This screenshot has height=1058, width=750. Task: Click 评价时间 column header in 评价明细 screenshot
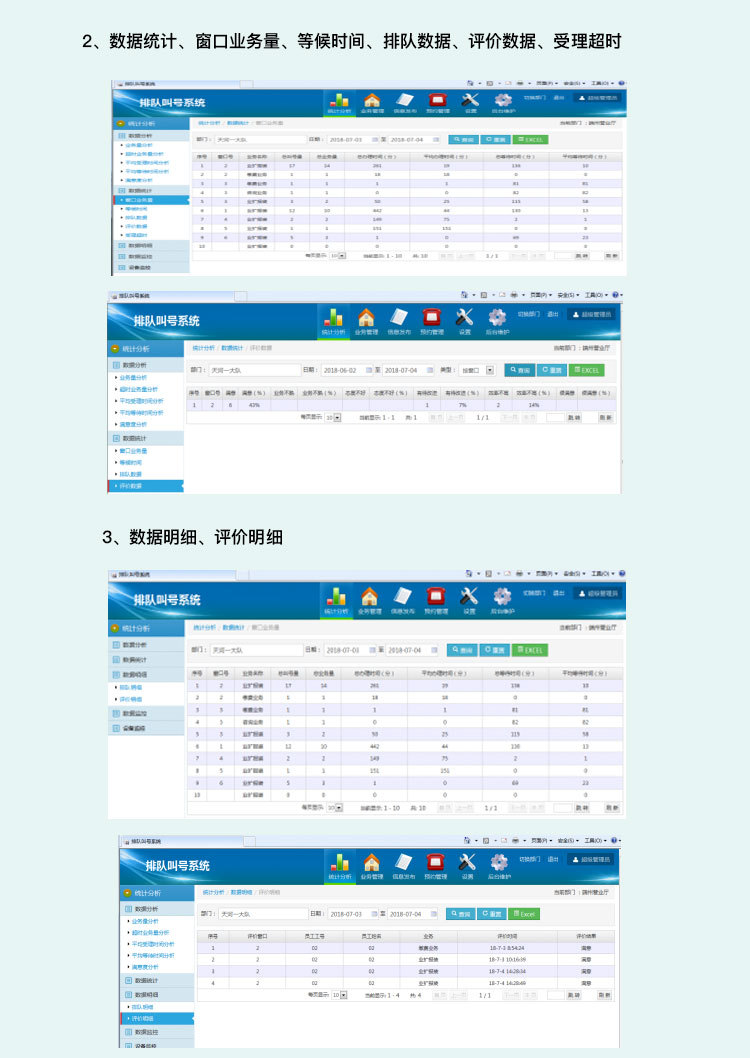(x=507, y=937)
